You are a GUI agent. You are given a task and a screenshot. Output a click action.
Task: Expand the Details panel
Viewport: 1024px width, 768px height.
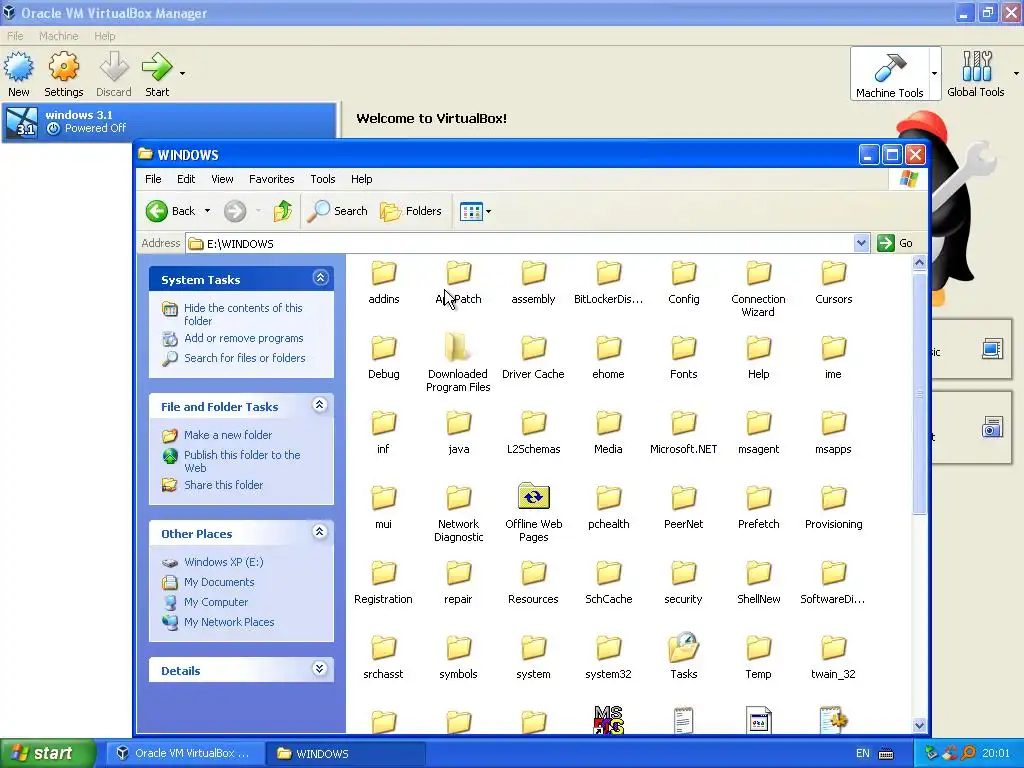pos(319,669)
